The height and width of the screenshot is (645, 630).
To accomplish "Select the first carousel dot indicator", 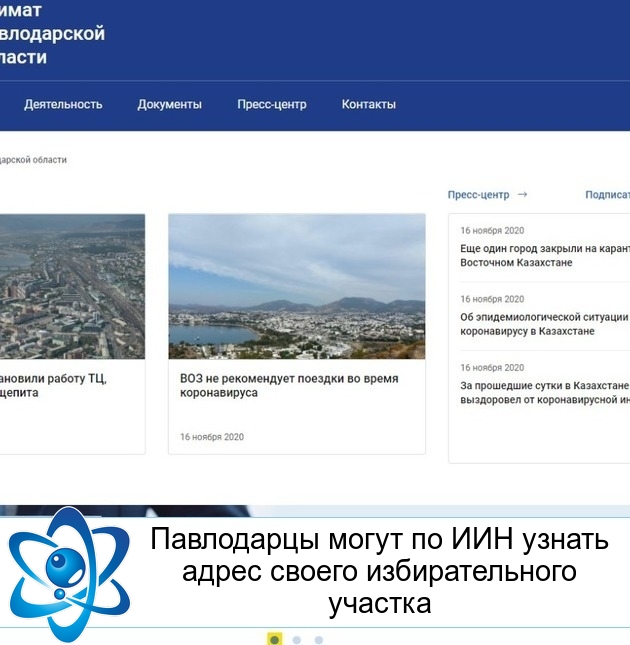I will (275, 639).
